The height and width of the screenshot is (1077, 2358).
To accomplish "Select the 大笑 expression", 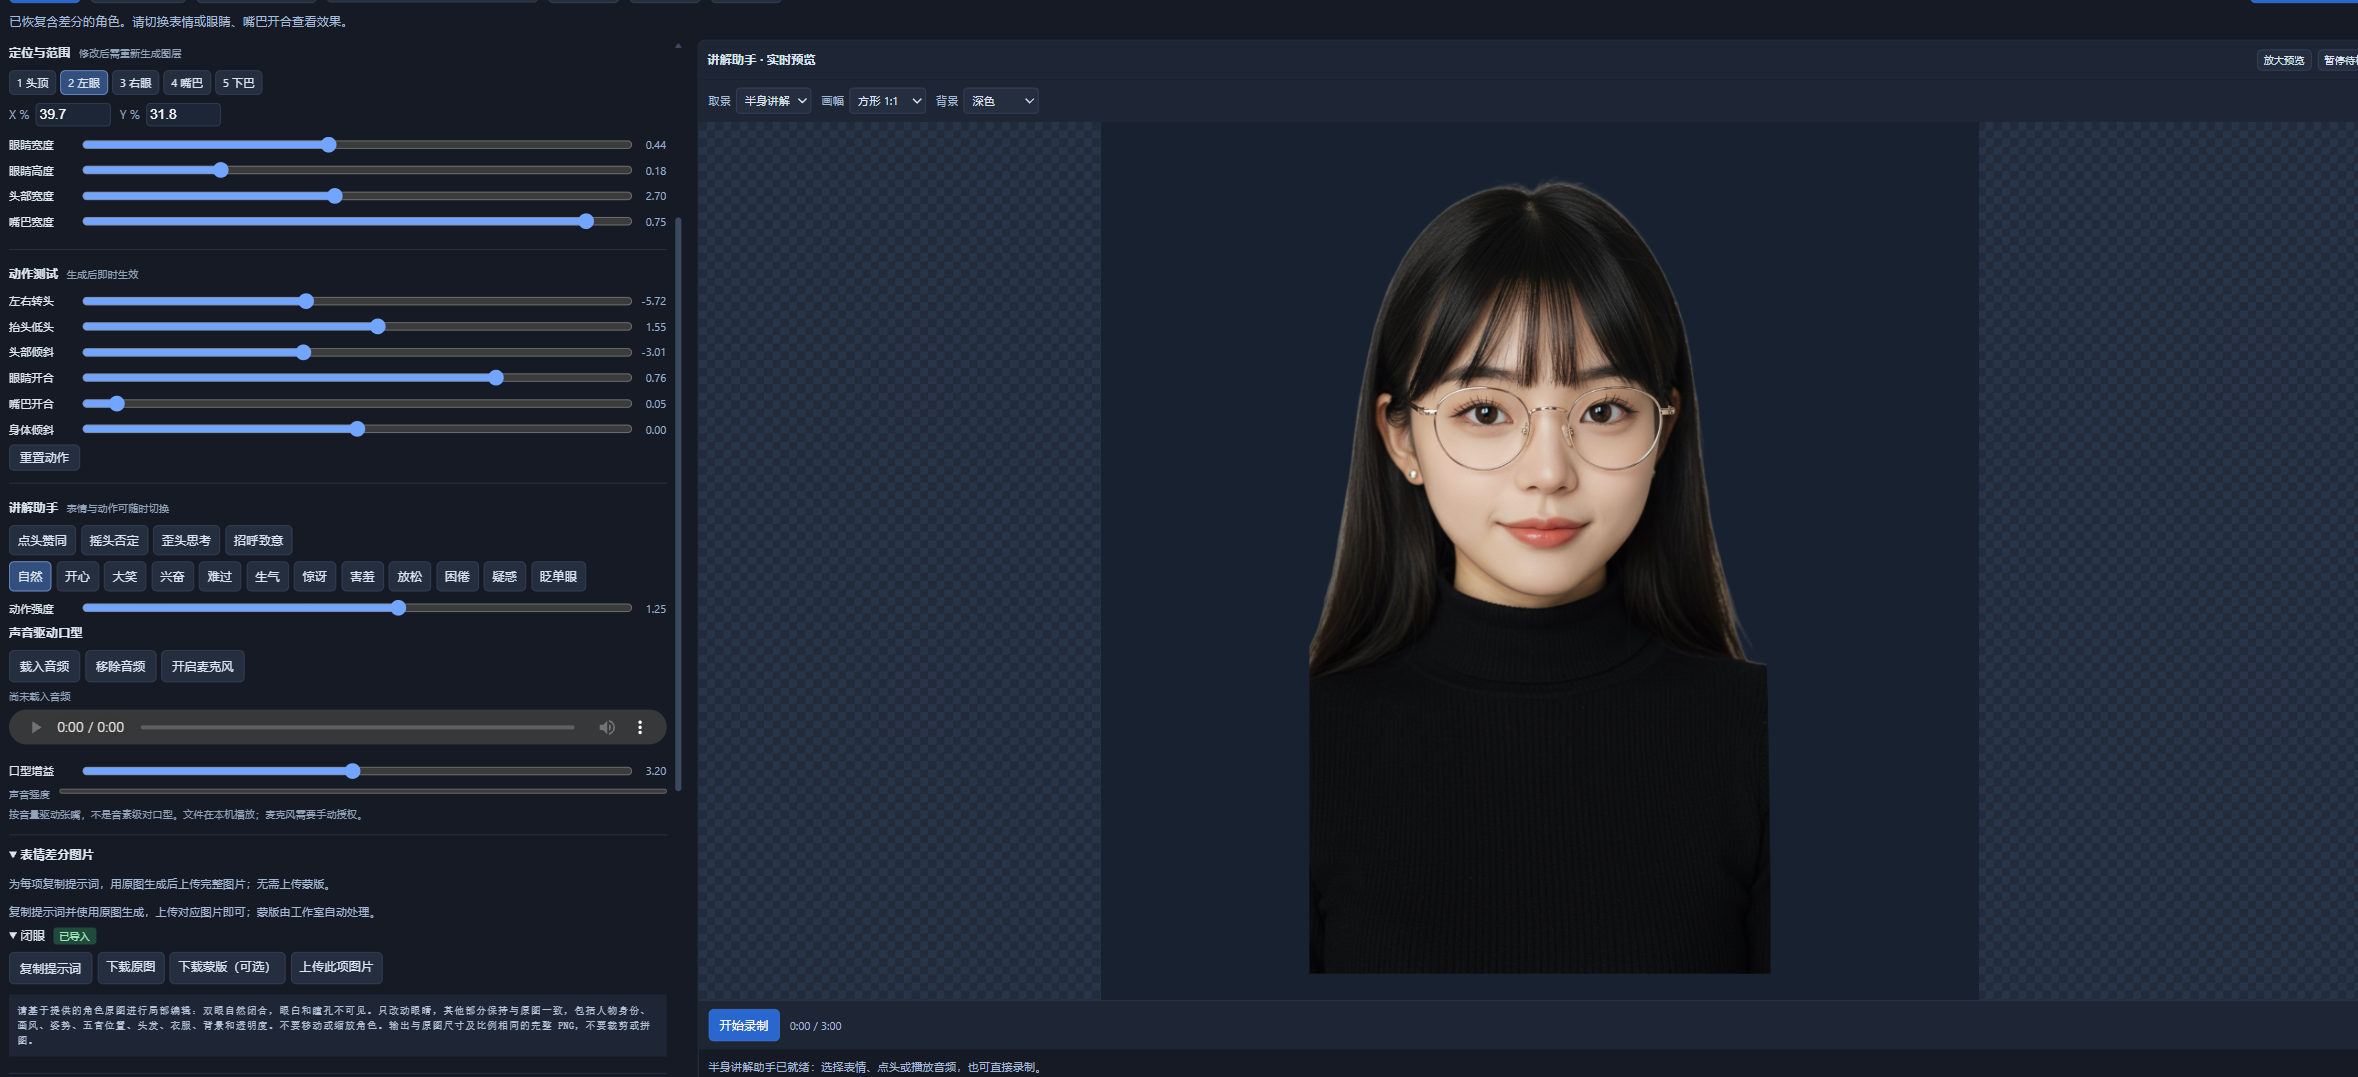I will 125,577.
